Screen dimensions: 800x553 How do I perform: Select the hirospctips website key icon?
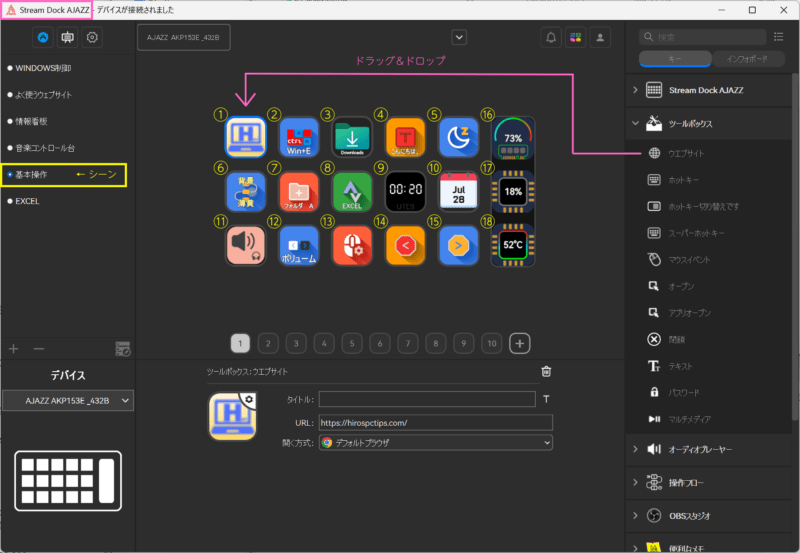click(245, 137)
